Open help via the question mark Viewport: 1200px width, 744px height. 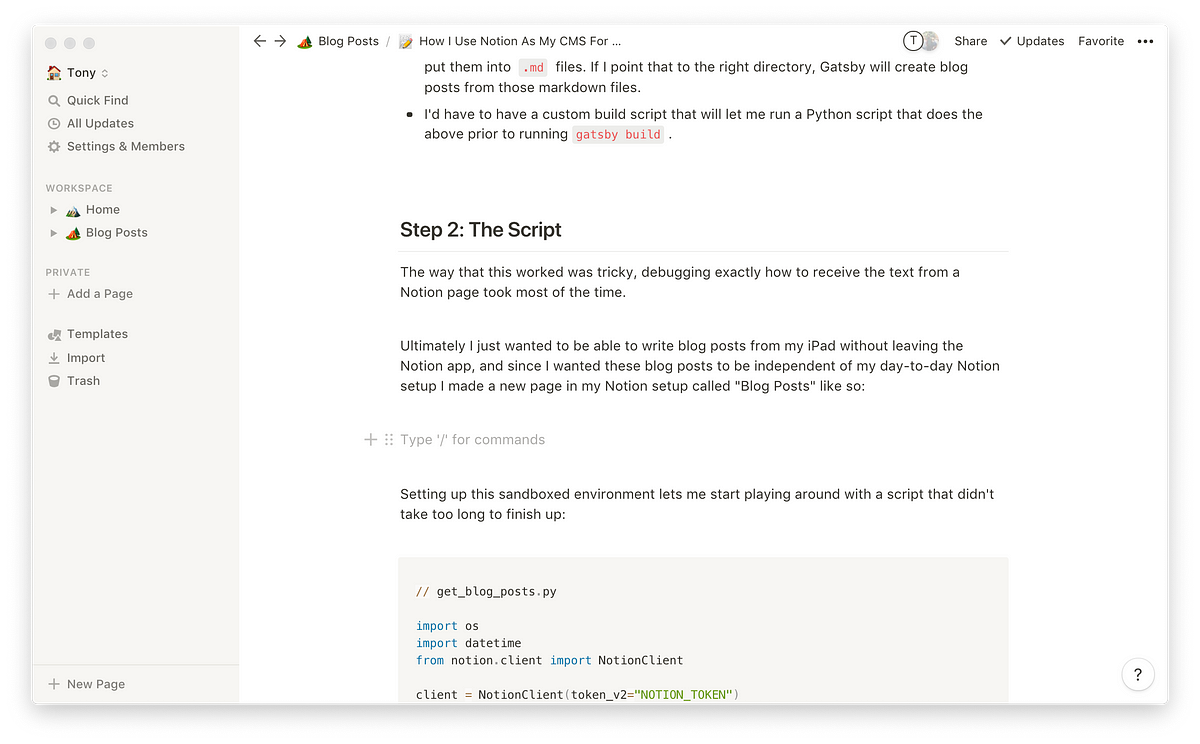[1138, 674]
